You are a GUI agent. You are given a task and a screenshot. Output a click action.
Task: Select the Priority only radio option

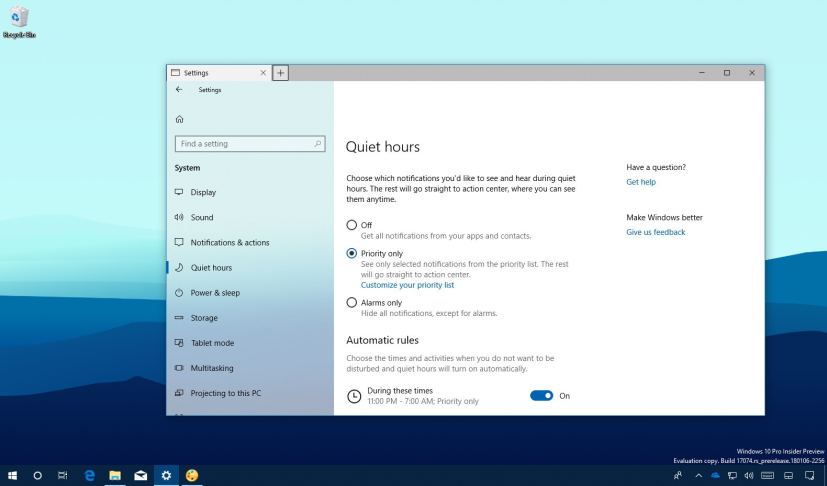click(x=352, y=253)
